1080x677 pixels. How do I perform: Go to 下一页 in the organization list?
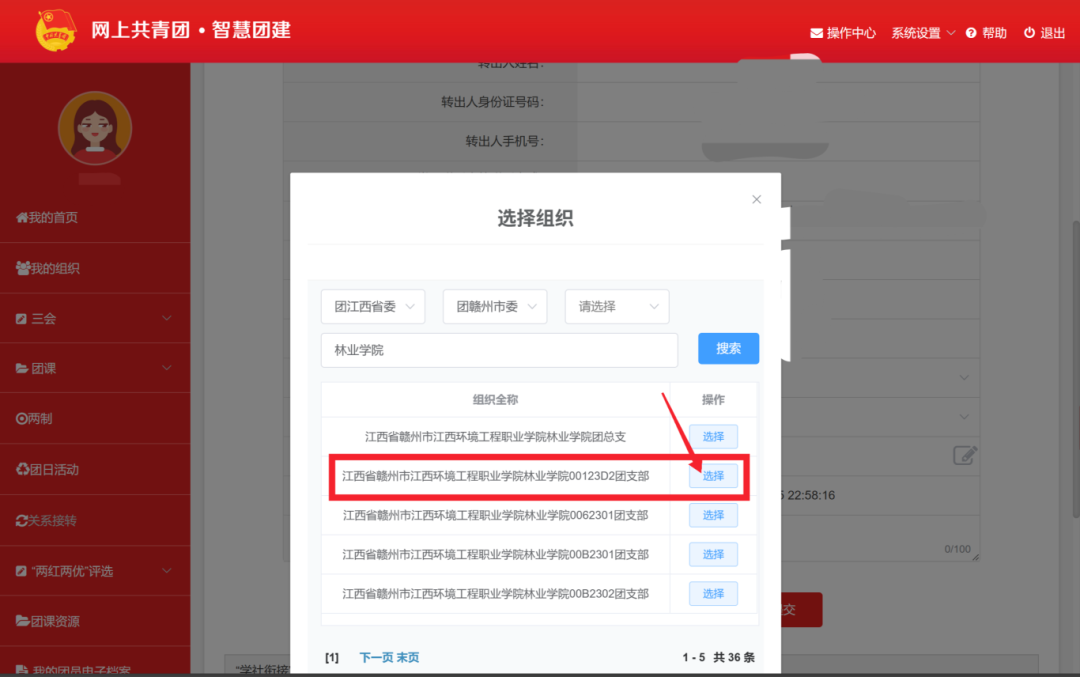click(373, 656)
